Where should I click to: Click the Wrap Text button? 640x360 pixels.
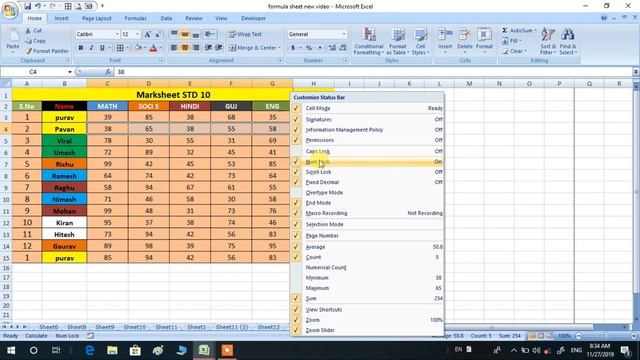[x=245, y=34]
